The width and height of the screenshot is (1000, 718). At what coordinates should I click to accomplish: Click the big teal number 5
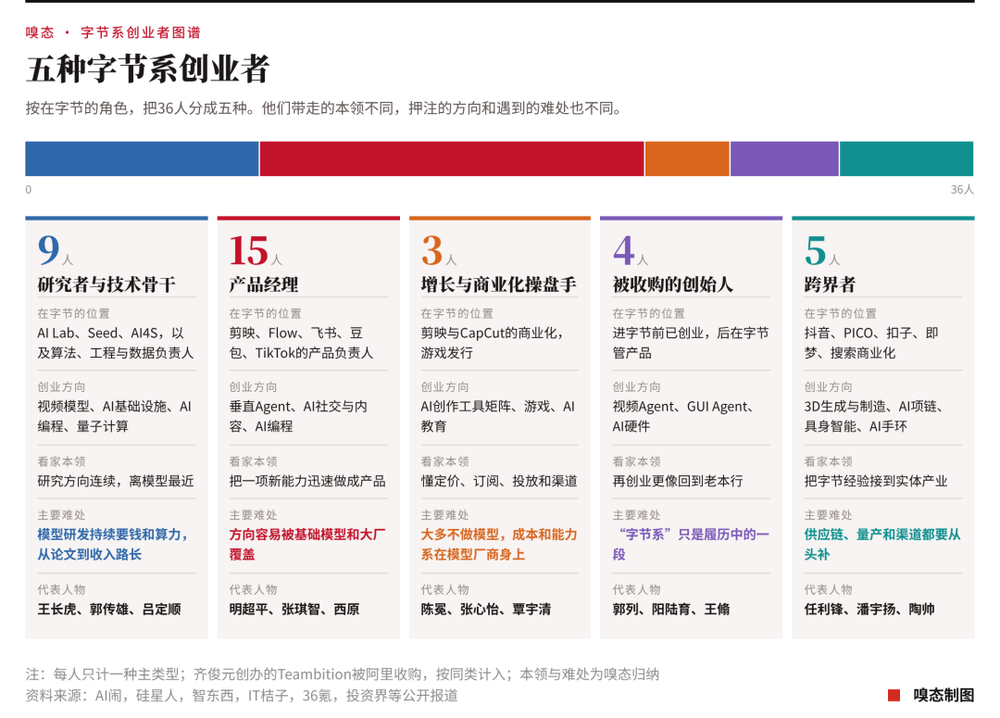click(815, 250)
